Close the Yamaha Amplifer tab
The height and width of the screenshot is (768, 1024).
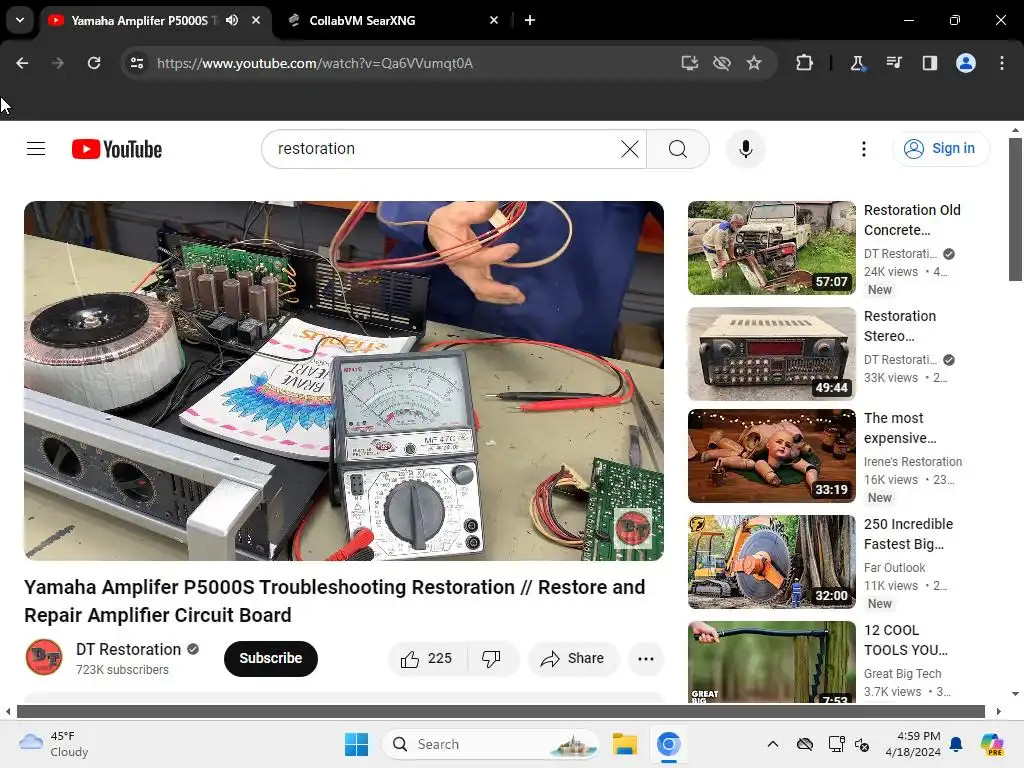[x=256, y=20]
